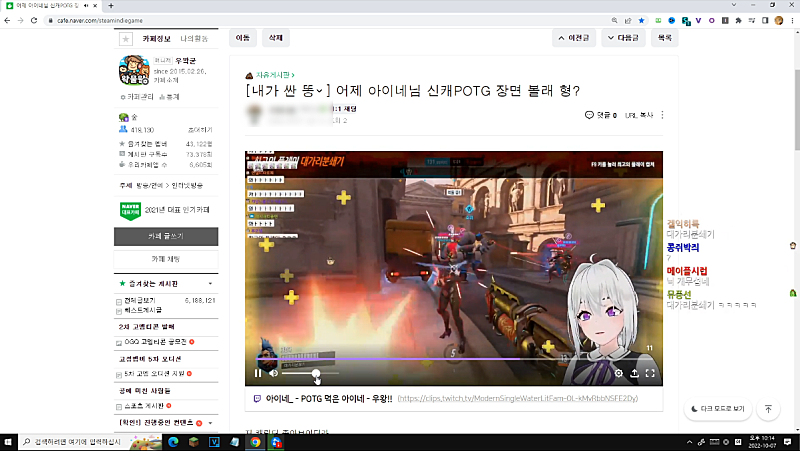Screen dimensions: 800x451
Task: Adjust the video volume slider
Action: coord(310,373)
